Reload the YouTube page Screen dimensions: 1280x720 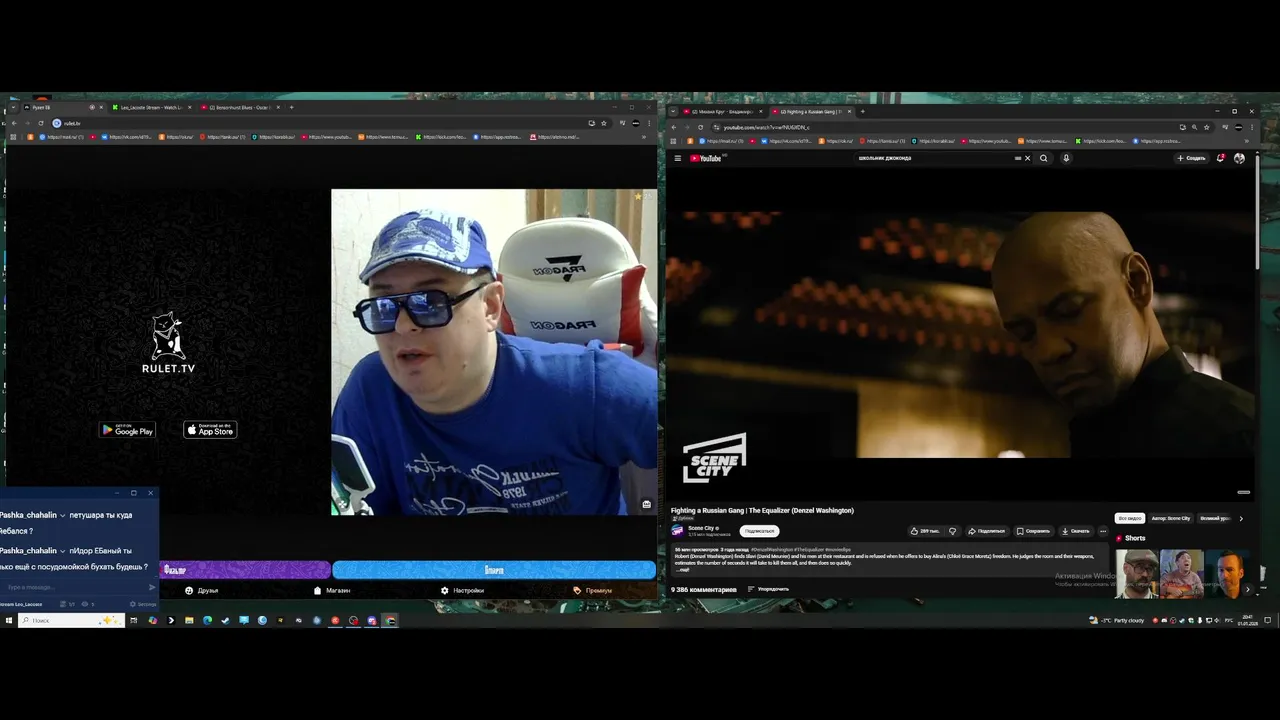click(x=700, y=127)
